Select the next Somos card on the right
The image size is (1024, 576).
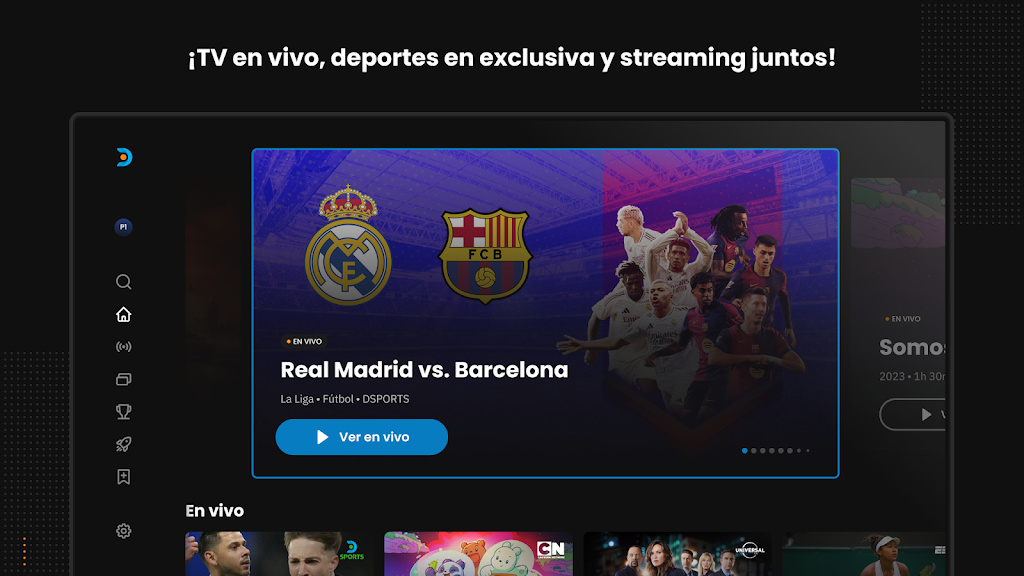tap(898, 307)
